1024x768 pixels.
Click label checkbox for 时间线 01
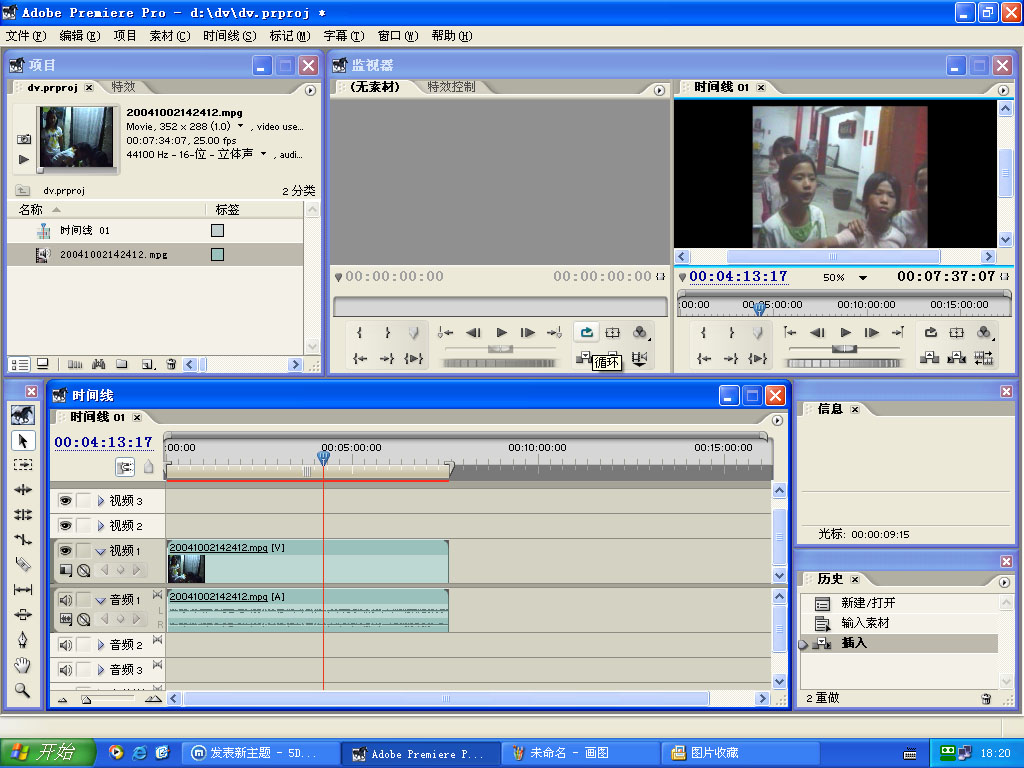(x=217, y=231)
